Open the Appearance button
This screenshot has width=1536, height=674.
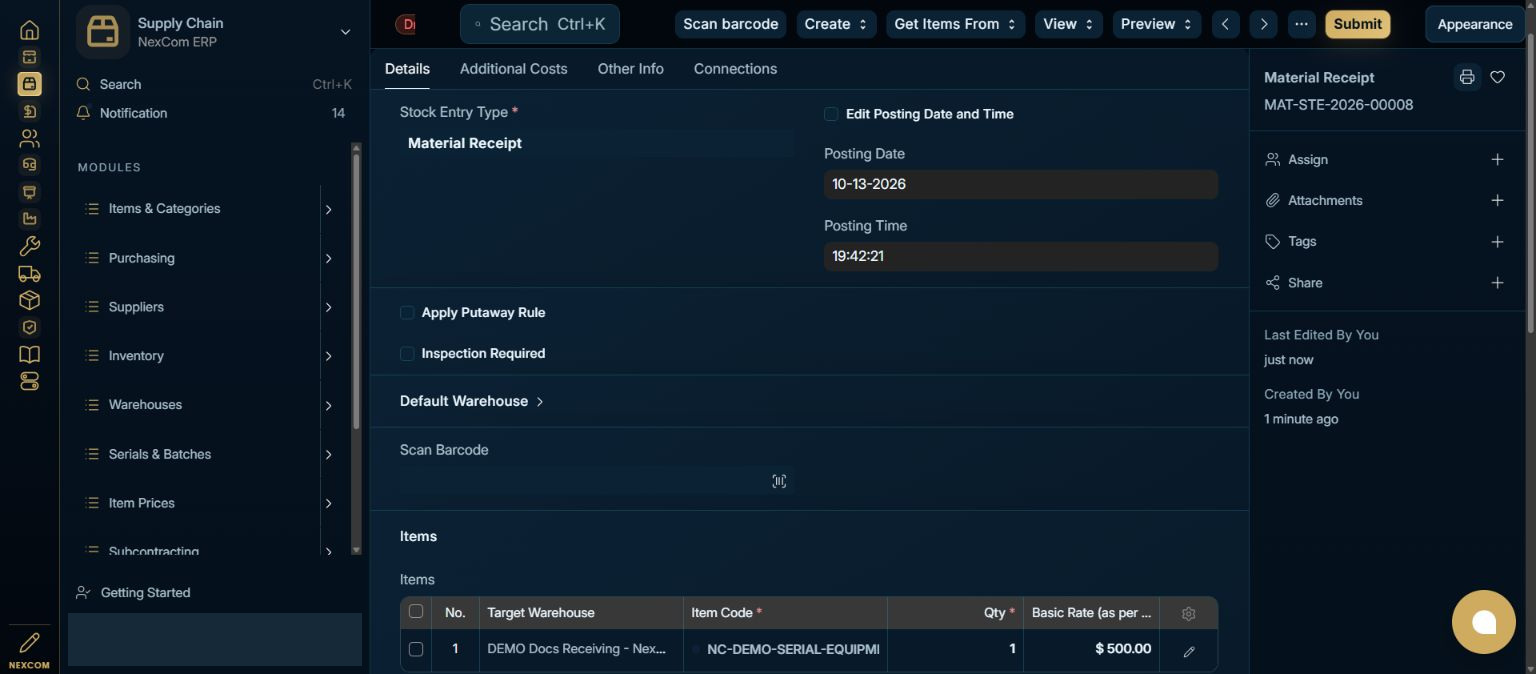point(1474,24)
